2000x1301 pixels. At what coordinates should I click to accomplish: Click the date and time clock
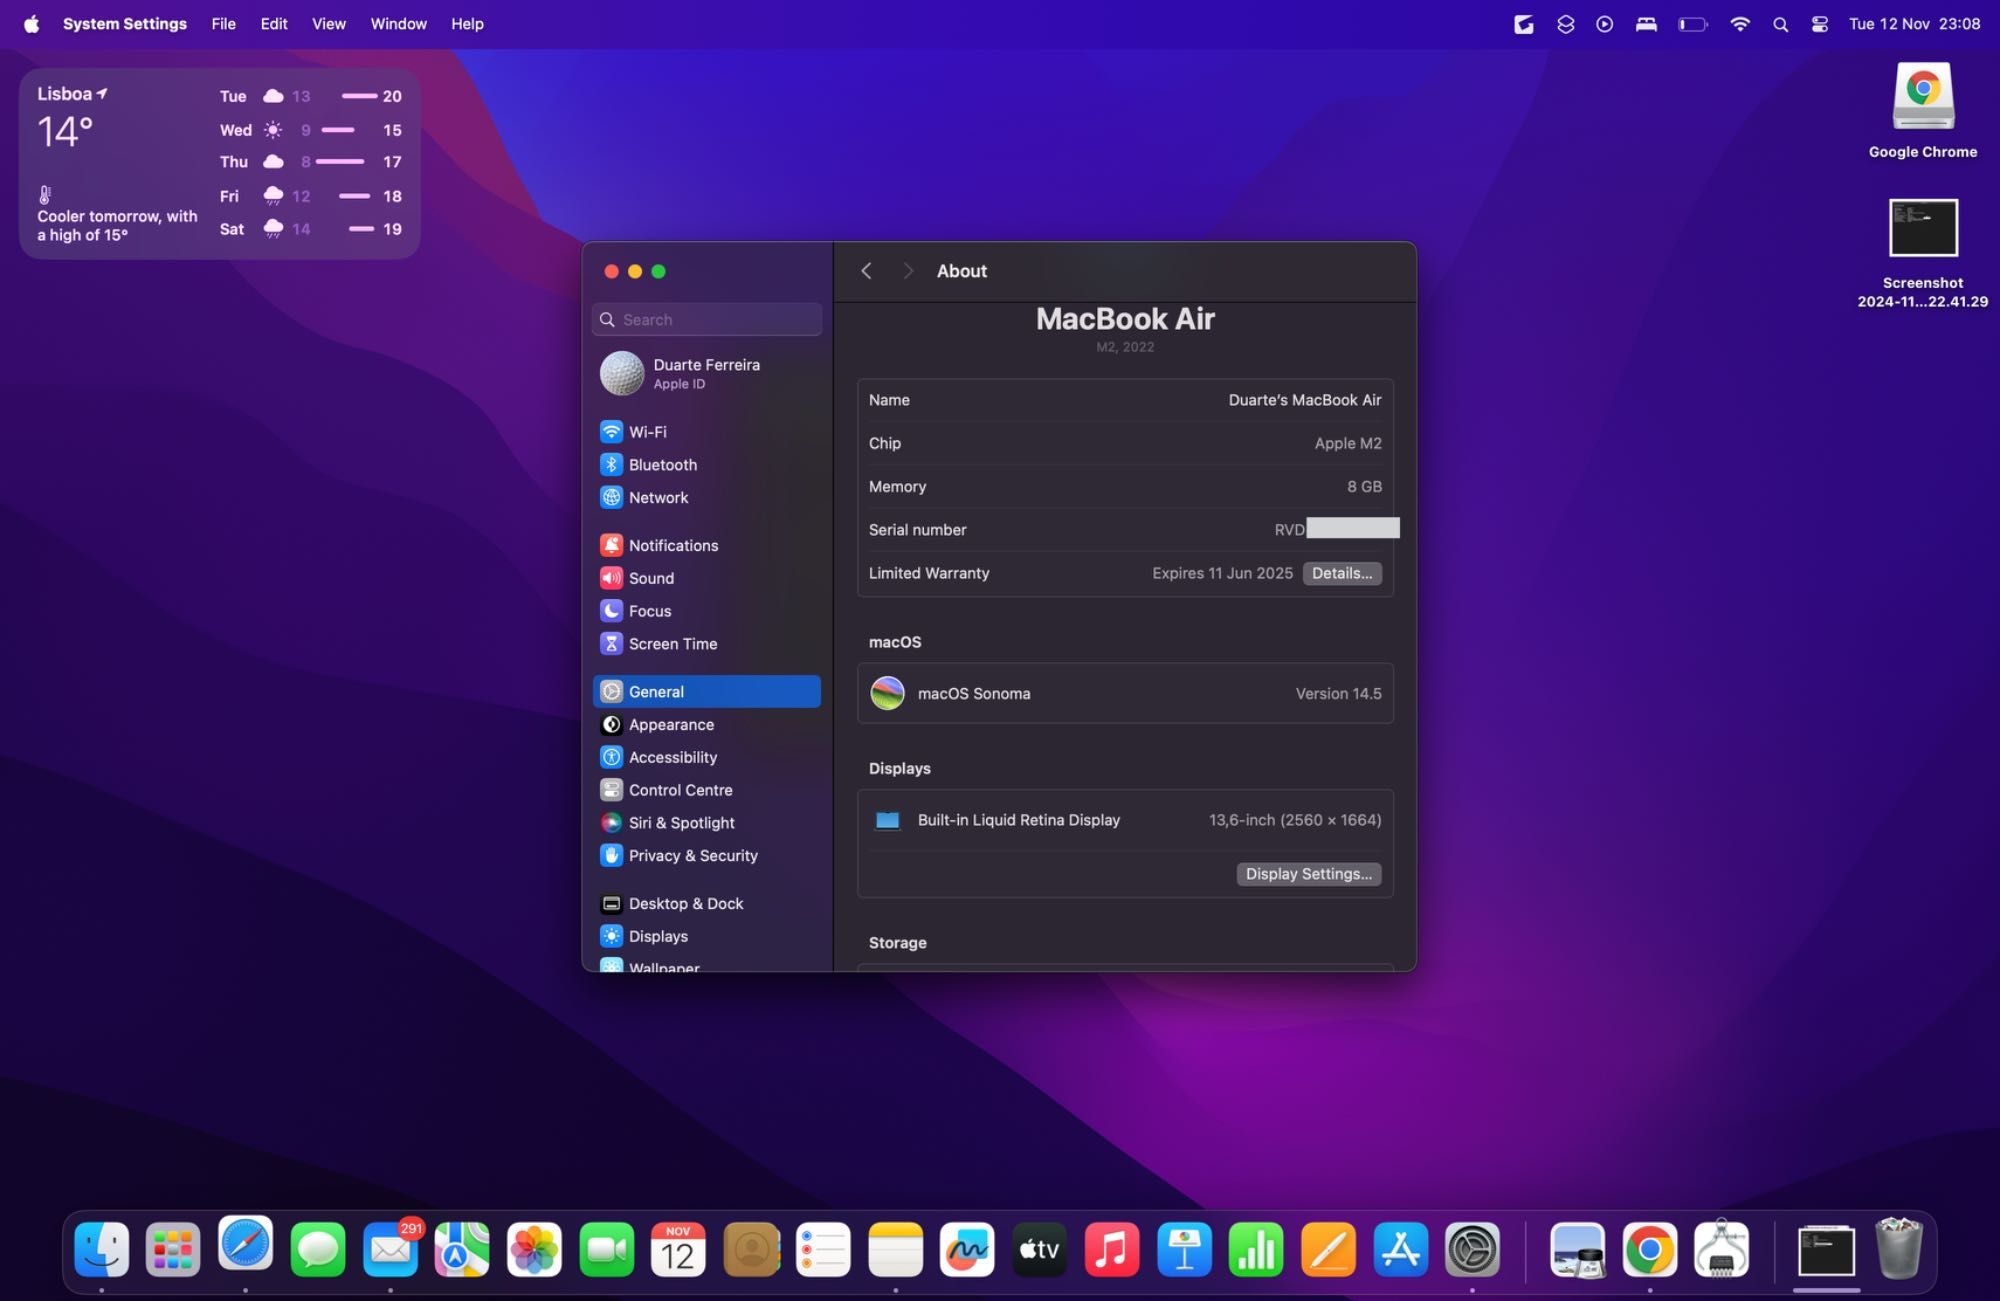point(1914,24)
